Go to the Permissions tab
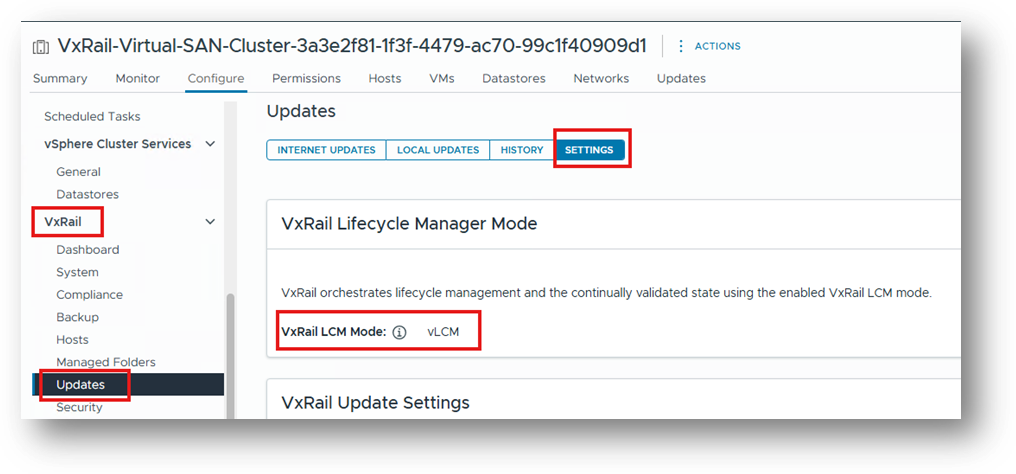Viewport: 1016px width, 474px height. (306, 78)
